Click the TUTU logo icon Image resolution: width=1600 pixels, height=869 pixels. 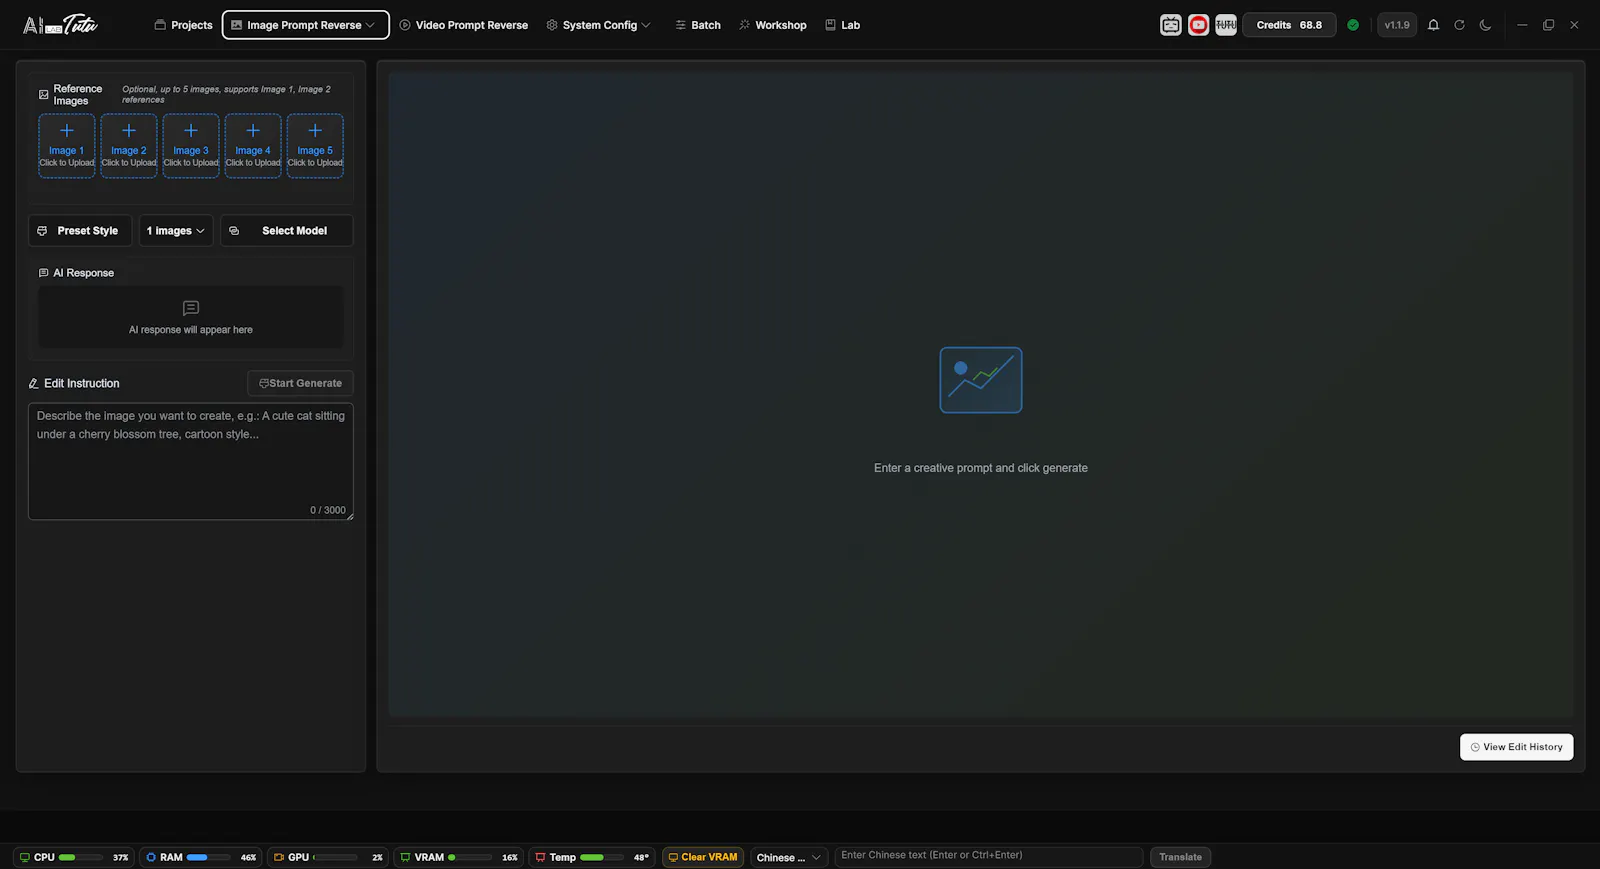1226,25
